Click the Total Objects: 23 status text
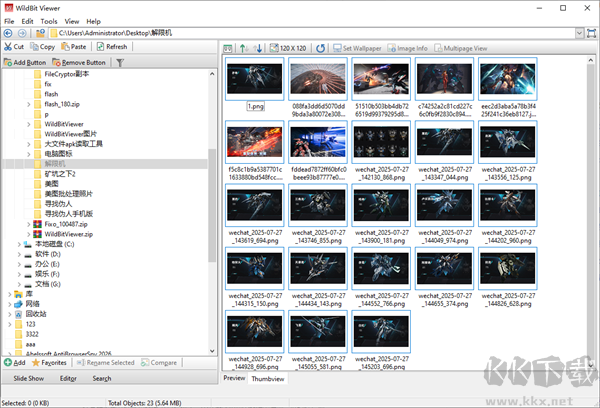 coord(145,403)
